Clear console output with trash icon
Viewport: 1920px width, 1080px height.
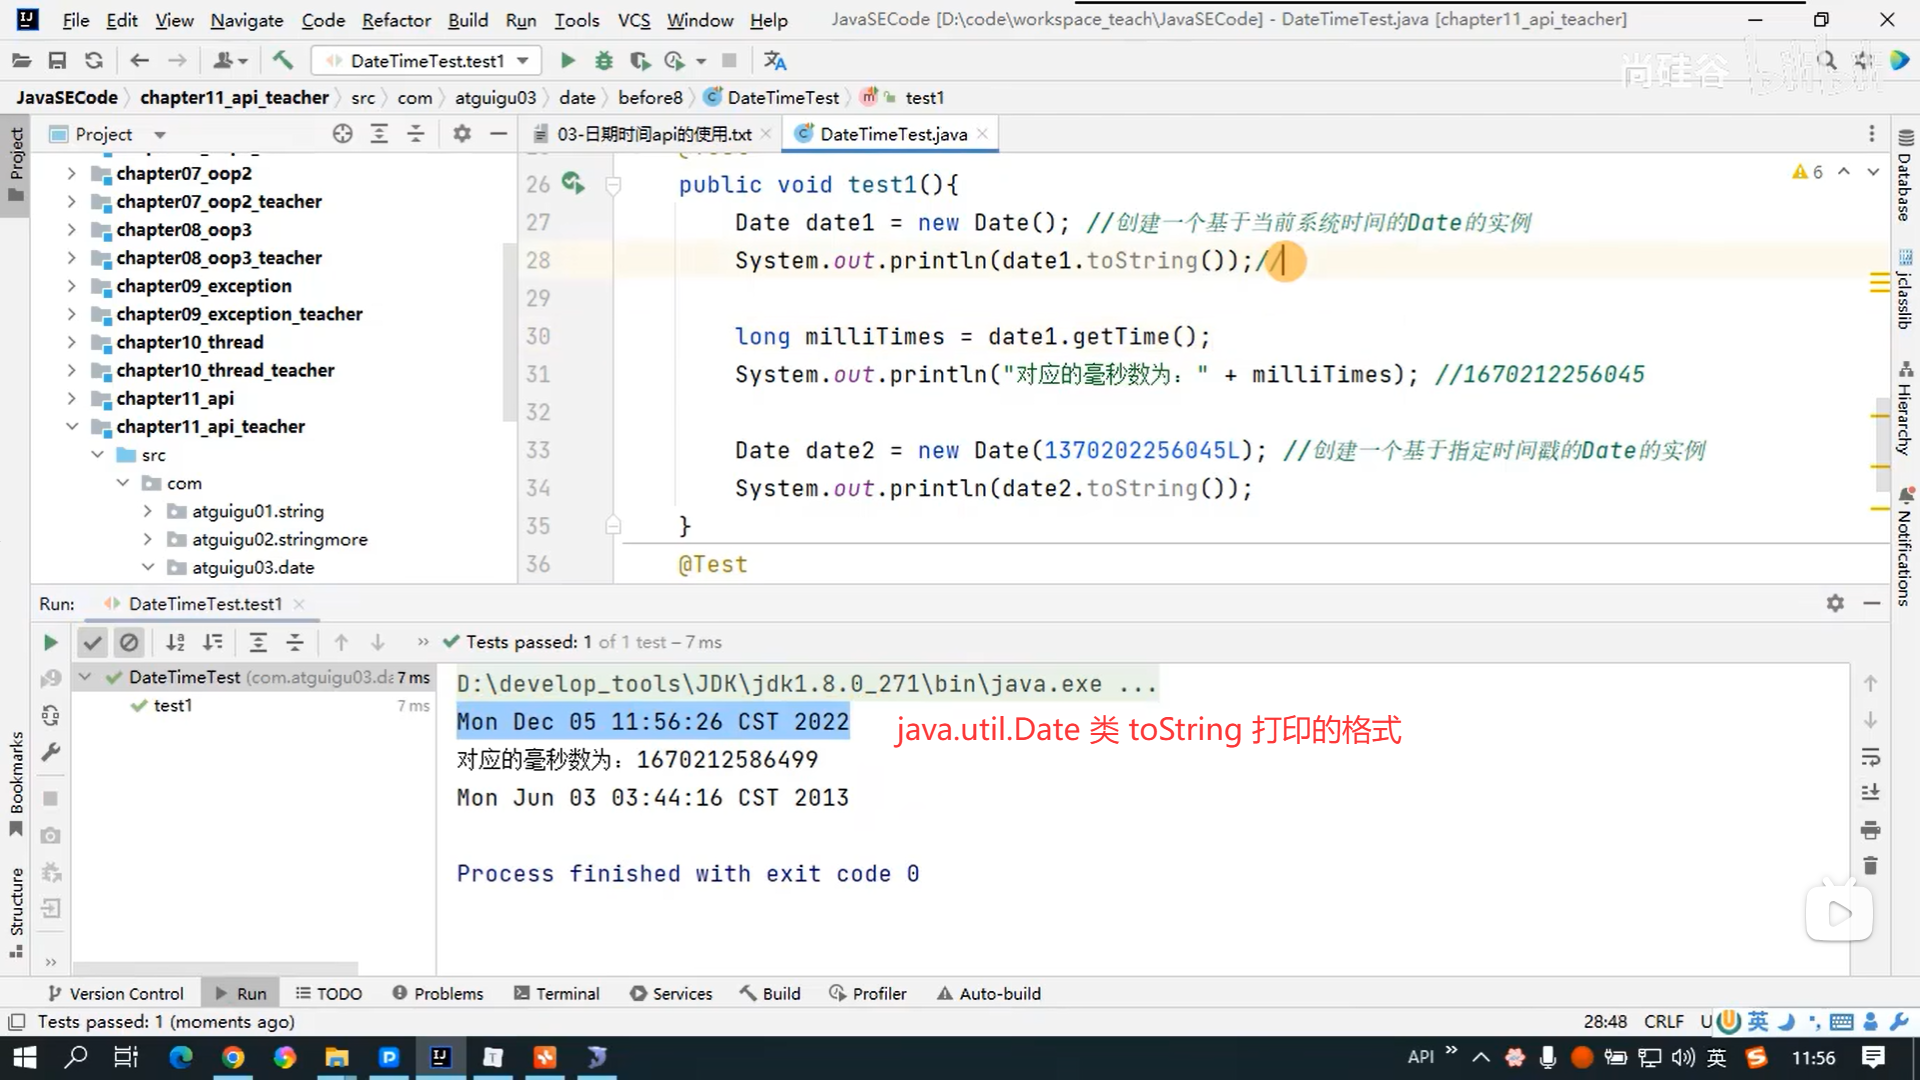pos(1870,866)
